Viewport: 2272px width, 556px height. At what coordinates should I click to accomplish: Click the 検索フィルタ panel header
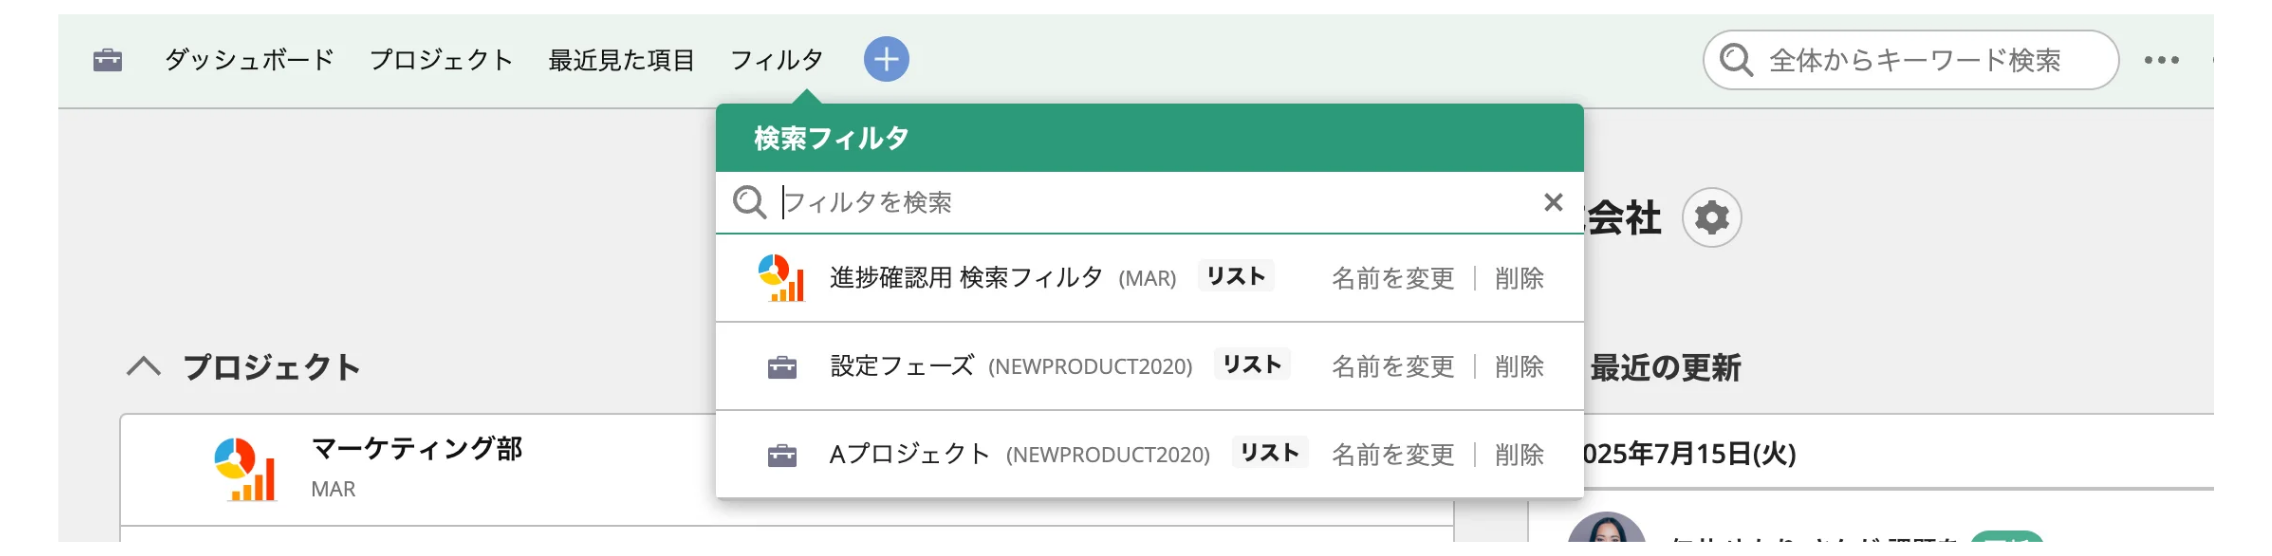point(1150,138)
